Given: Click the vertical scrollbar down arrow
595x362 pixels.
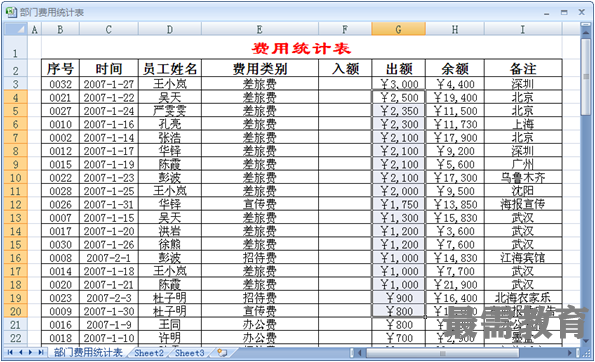Looking at the screenshot, I should [x=586, y=340].
